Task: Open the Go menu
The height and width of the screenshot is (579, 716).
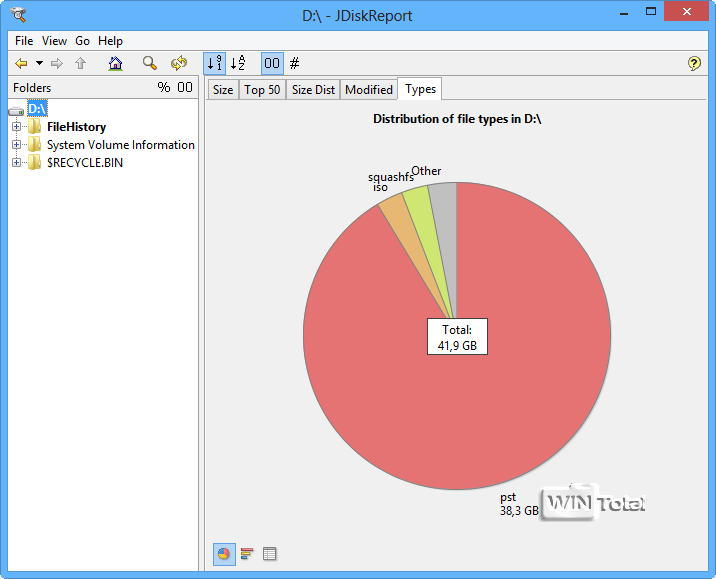Action: click(82, 41)
